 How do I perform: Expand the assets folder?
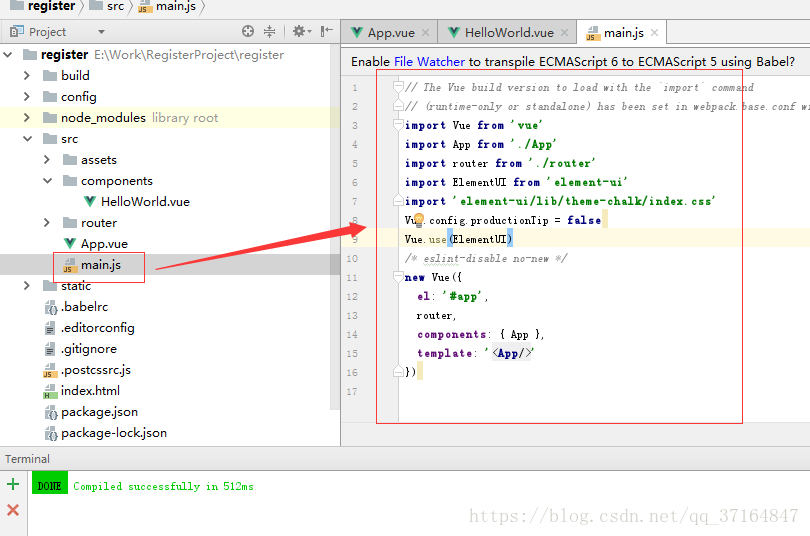click(x=47, y=160)
